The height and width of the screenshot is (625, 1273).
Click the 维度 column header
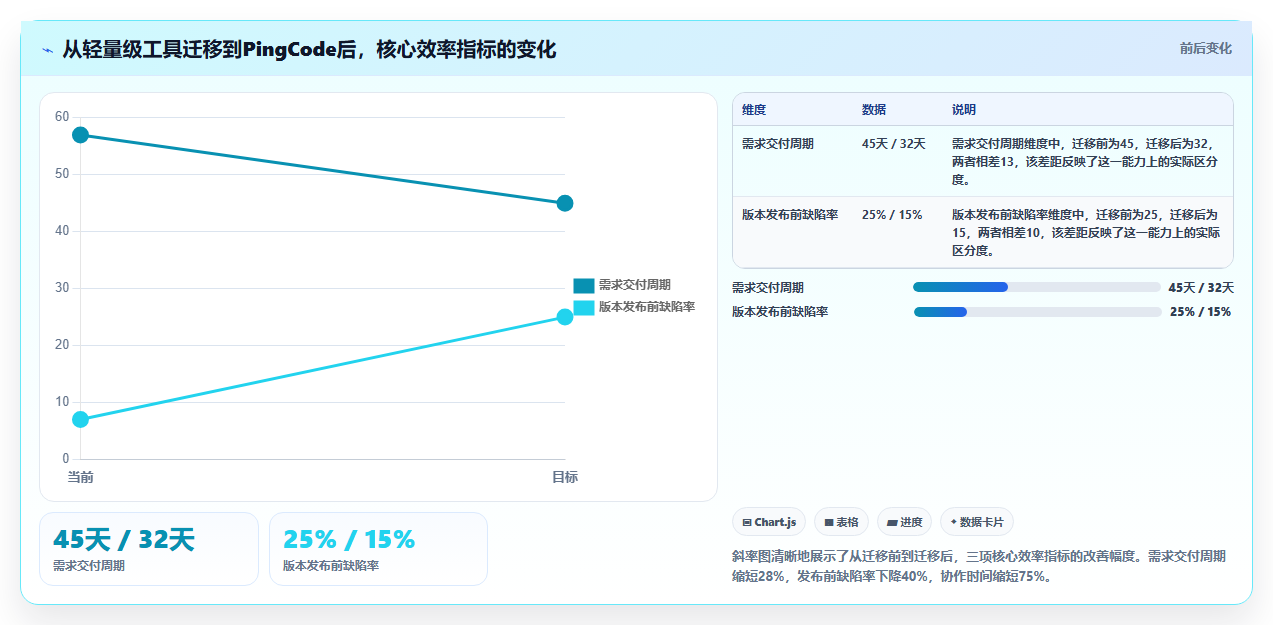[x=754, y=110]
